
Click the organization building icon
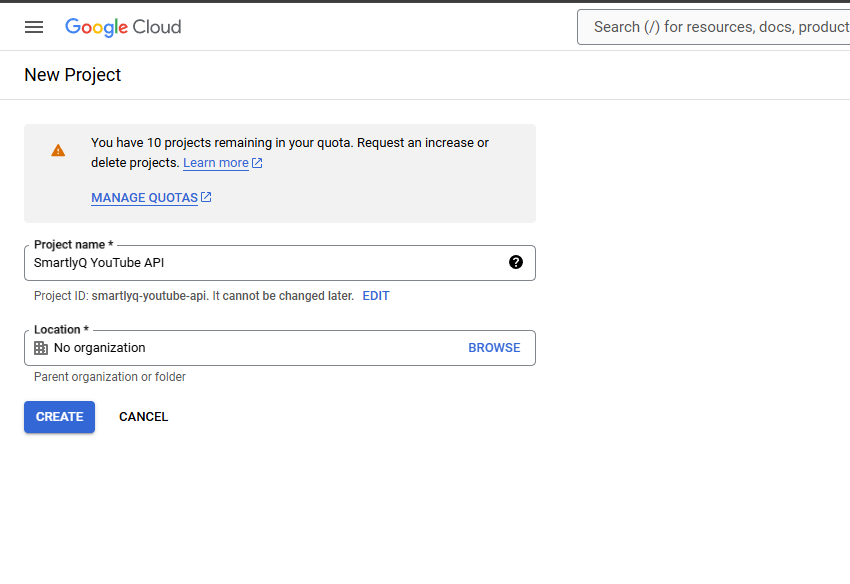41,348
